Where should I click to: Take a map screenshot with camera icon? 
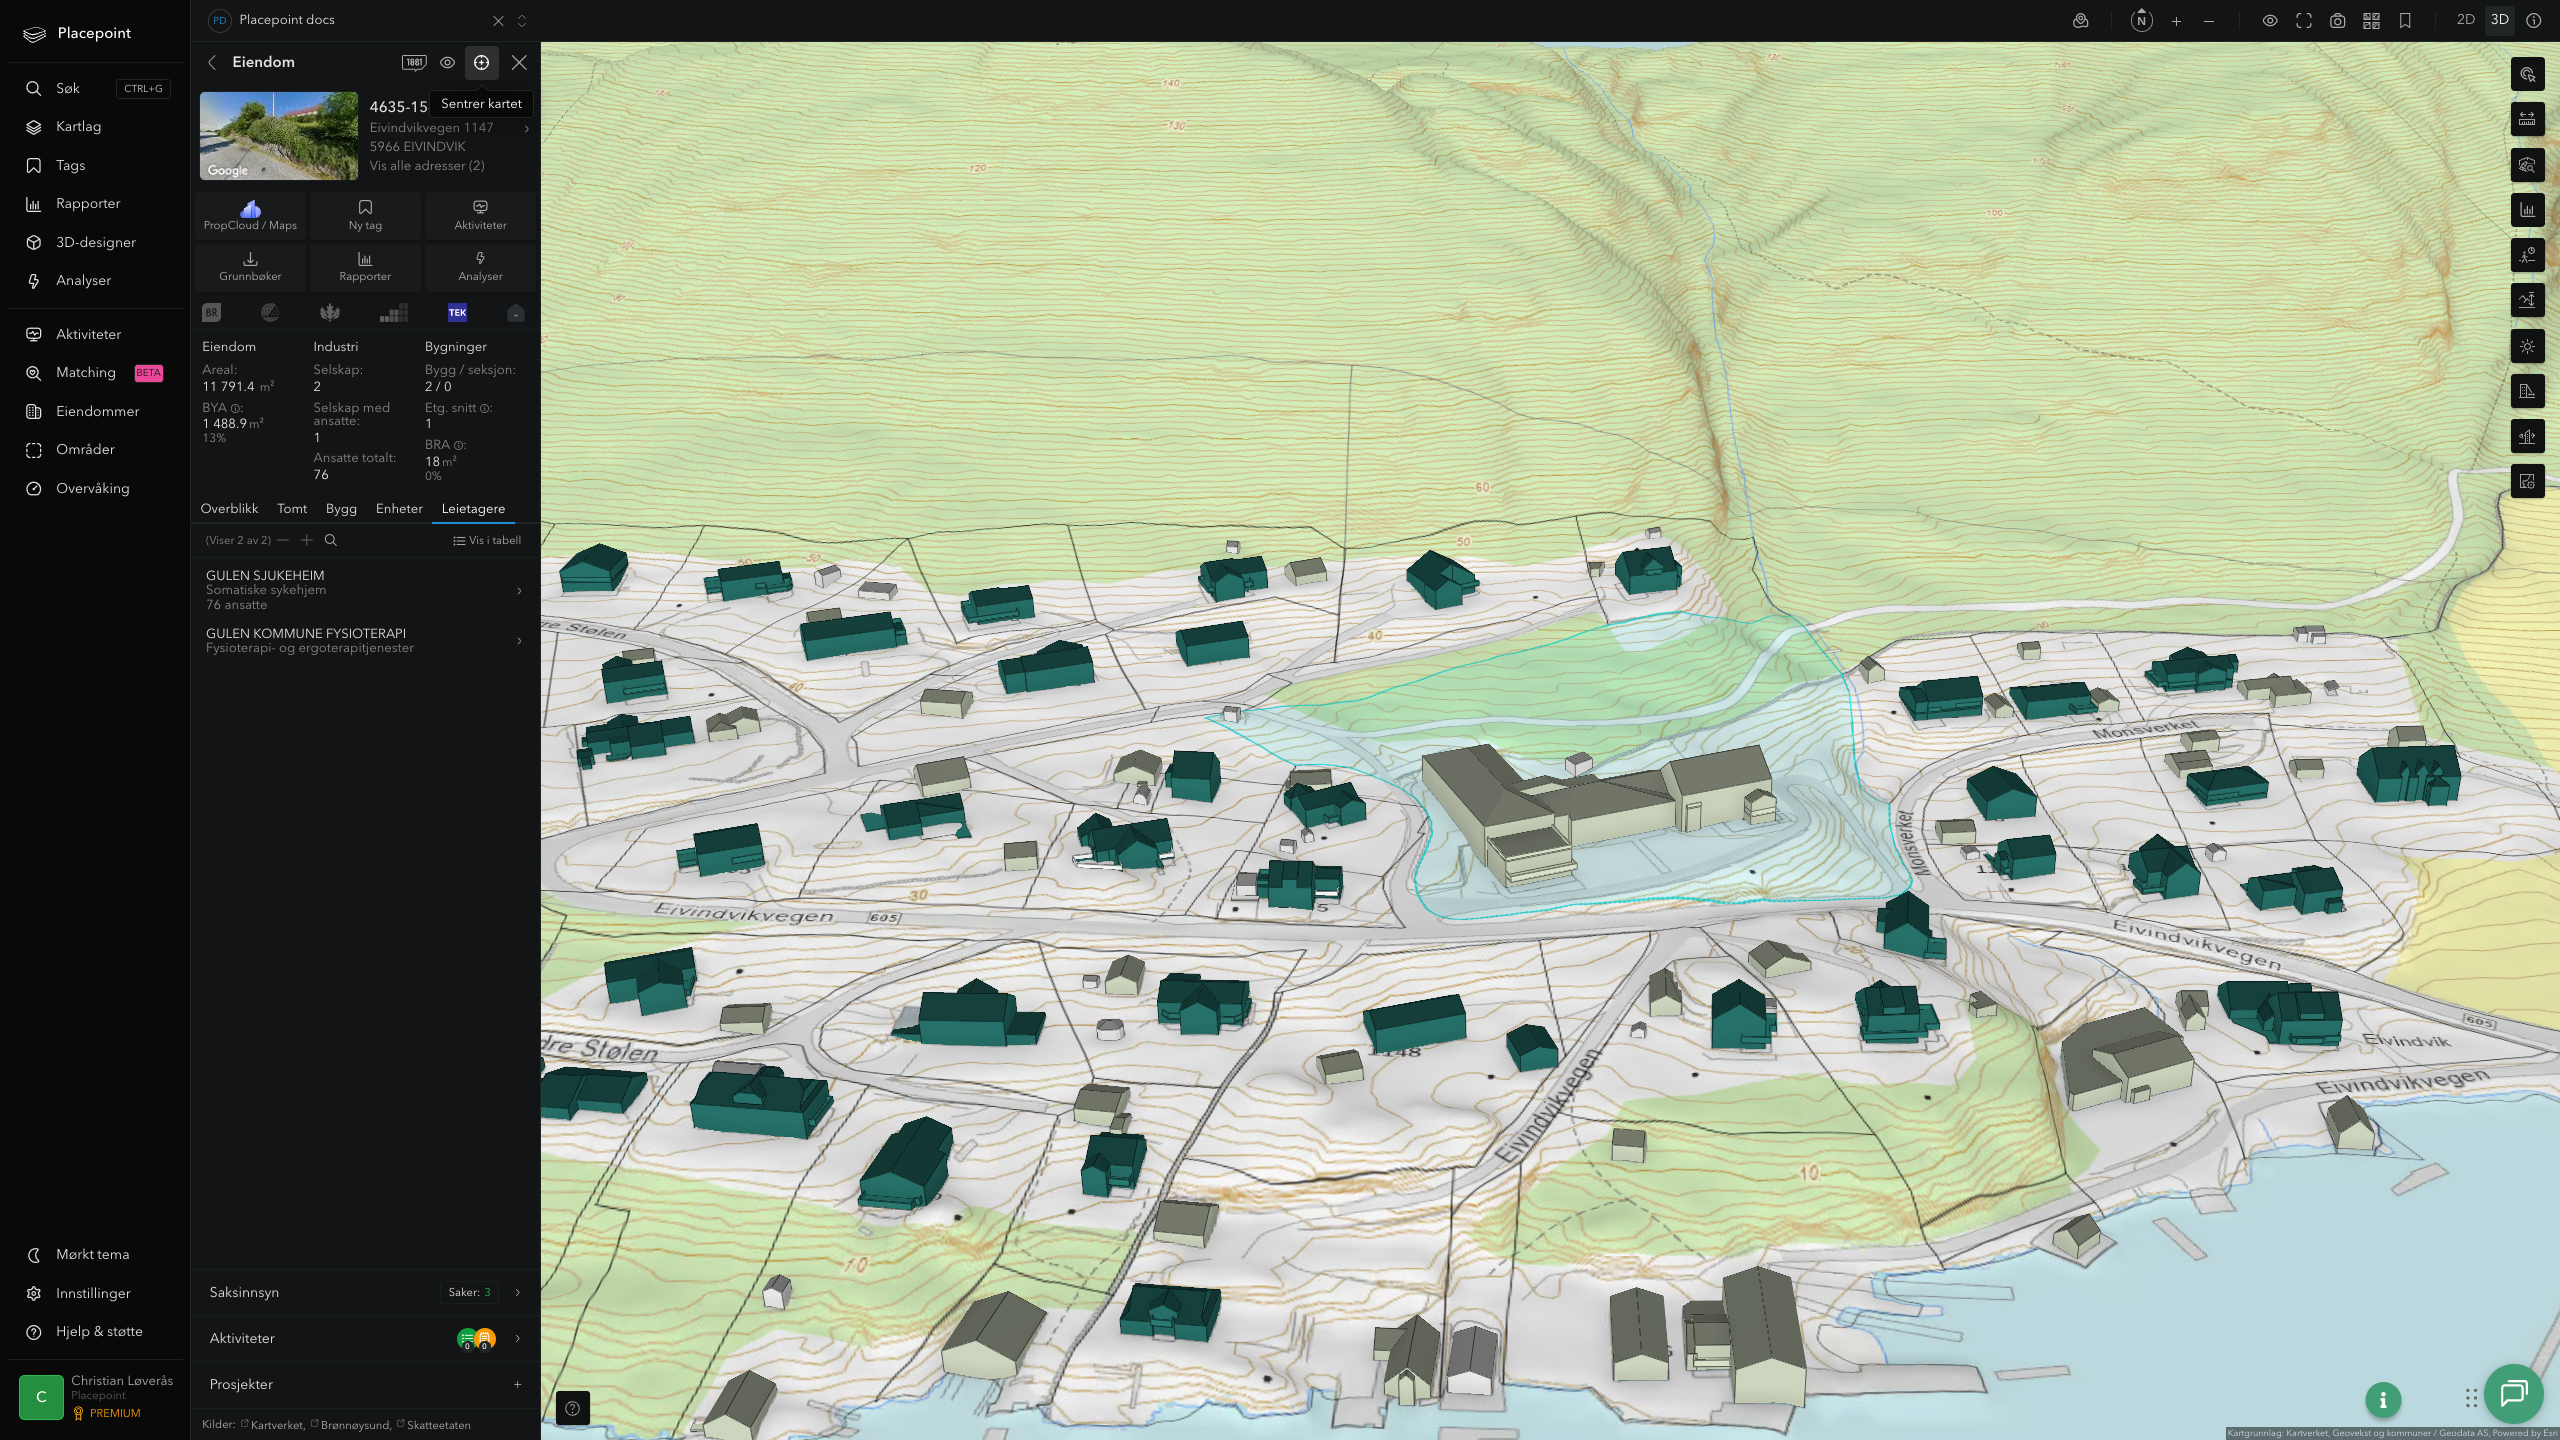(2337, 20)
